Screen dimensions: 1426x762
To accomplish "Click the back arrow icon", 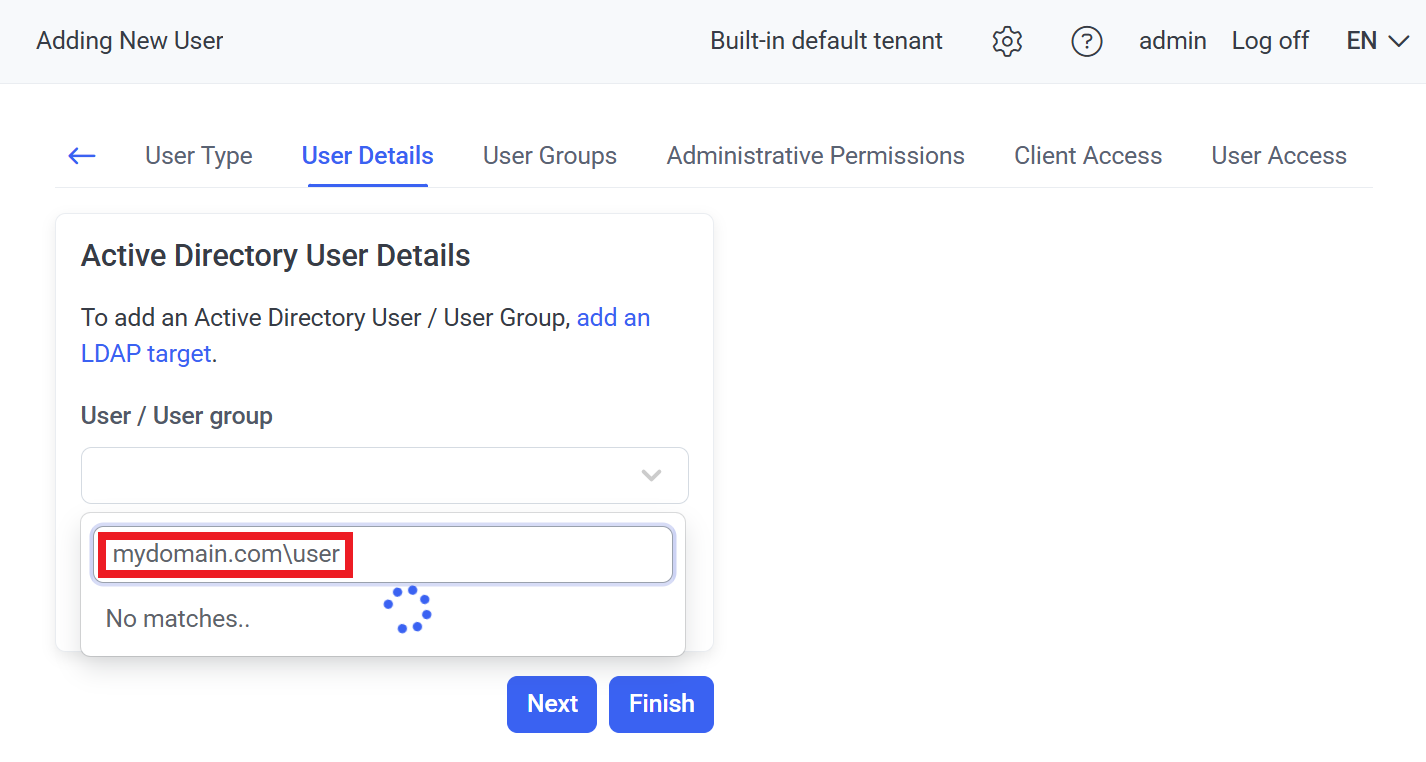I will point(81,156).
